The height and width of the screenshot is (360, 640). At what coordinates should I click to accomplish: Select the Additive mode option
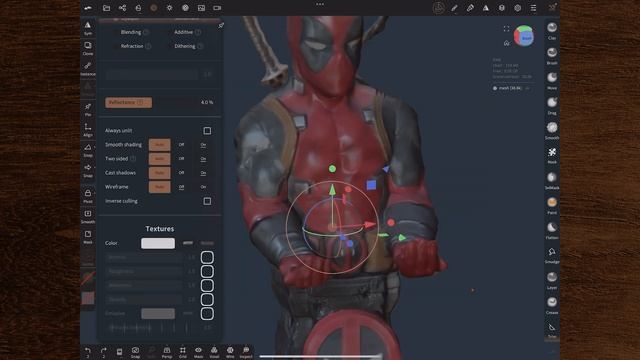click(x=184, y=32)
